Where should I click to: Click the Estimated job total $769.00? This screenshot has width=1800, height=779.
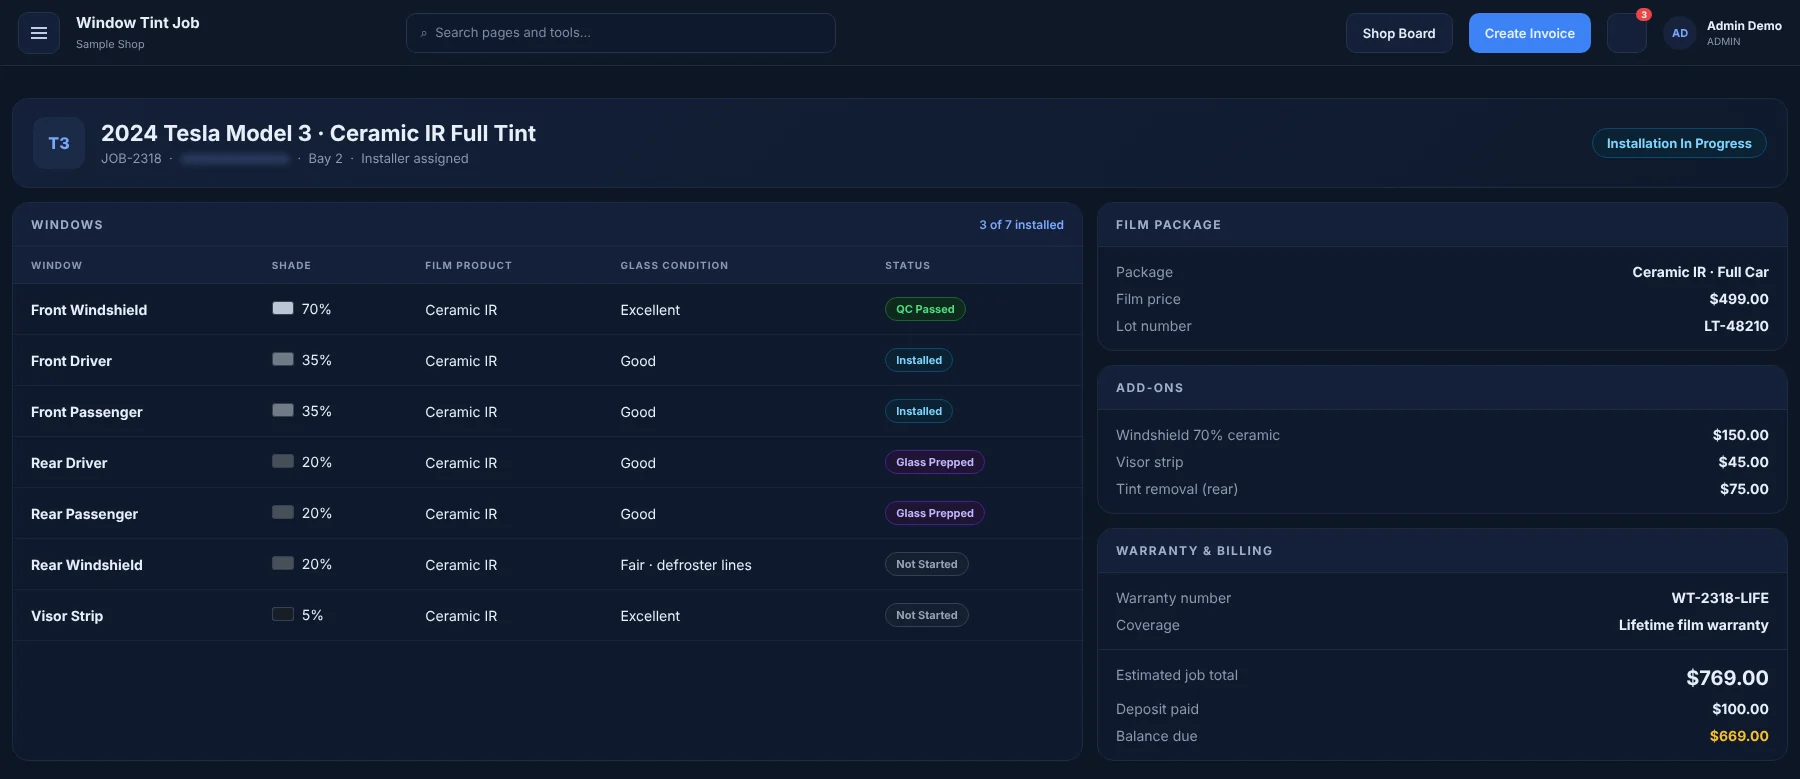(1727, 678)
